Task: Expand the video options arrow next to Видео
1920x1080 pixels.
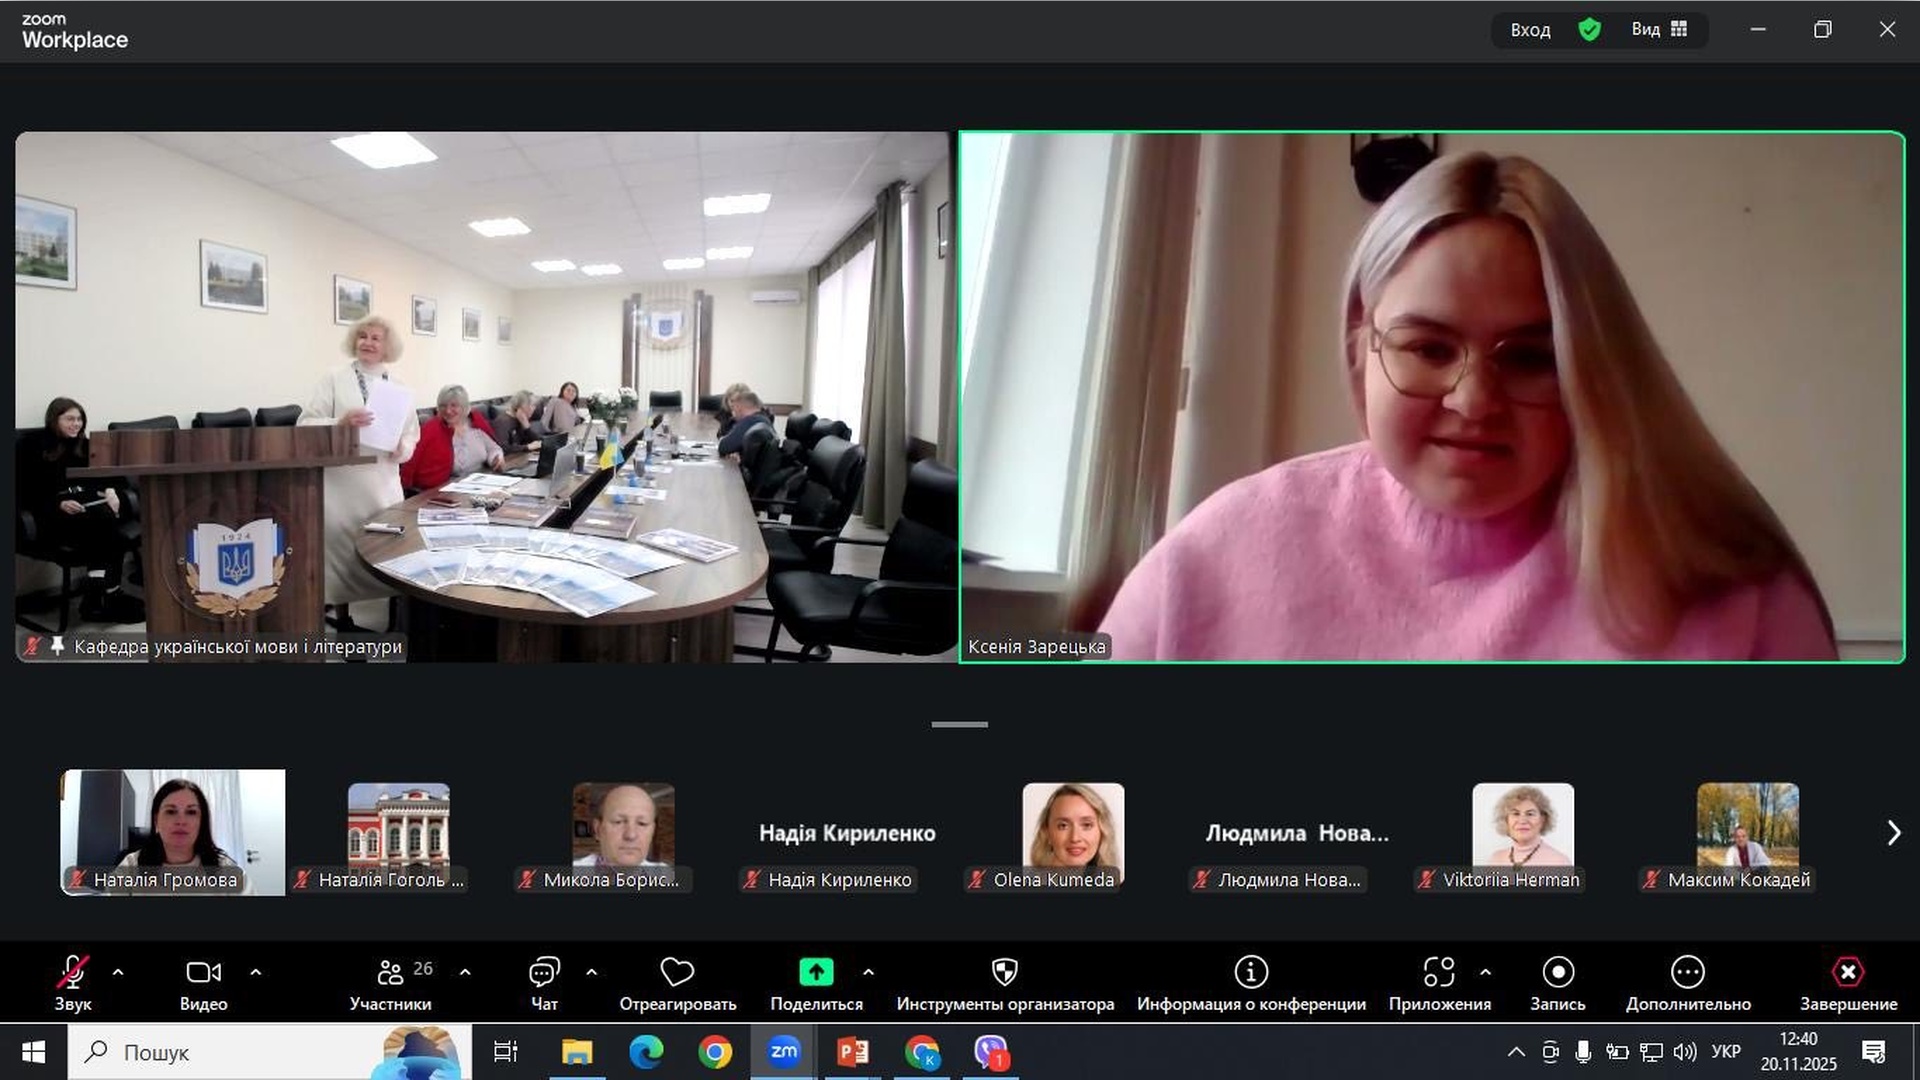Action: [x=255, y=972]
